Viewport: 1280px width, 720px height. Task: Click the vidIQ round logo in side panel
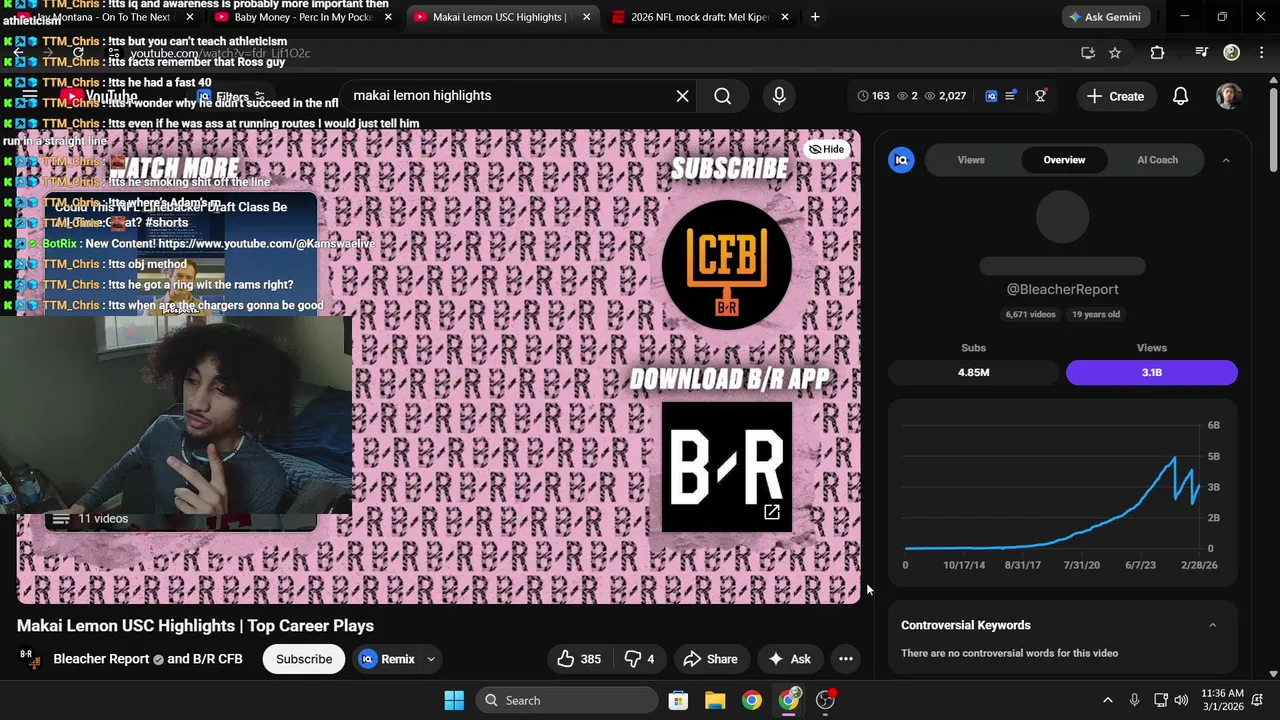pos(901,160)
